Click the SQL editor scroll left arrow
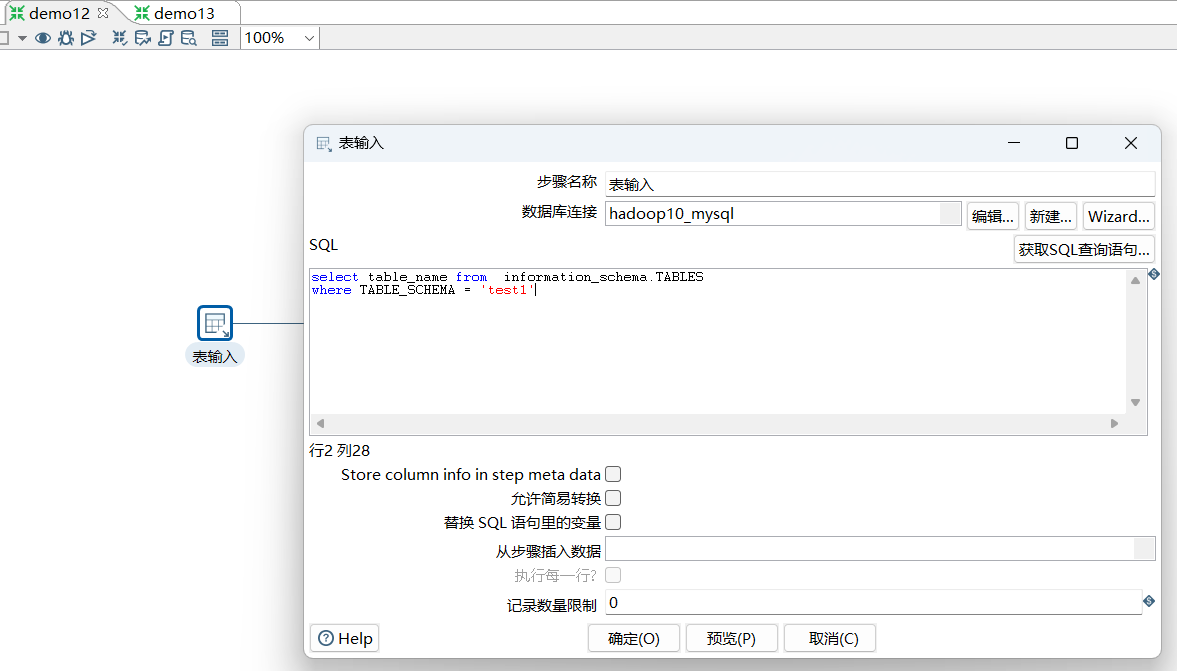This screenshot has height=671, width=1177. point(321,423)
